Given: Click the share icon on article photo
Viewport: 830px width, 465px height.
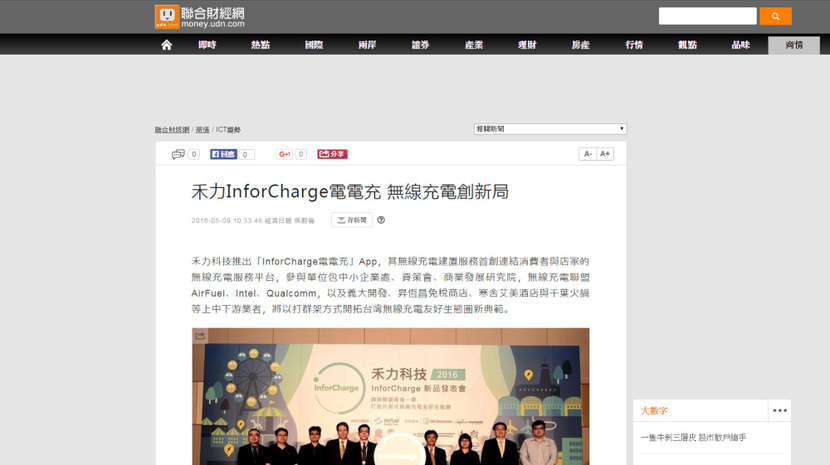Looking at the screenshot, I should [200, 336].
